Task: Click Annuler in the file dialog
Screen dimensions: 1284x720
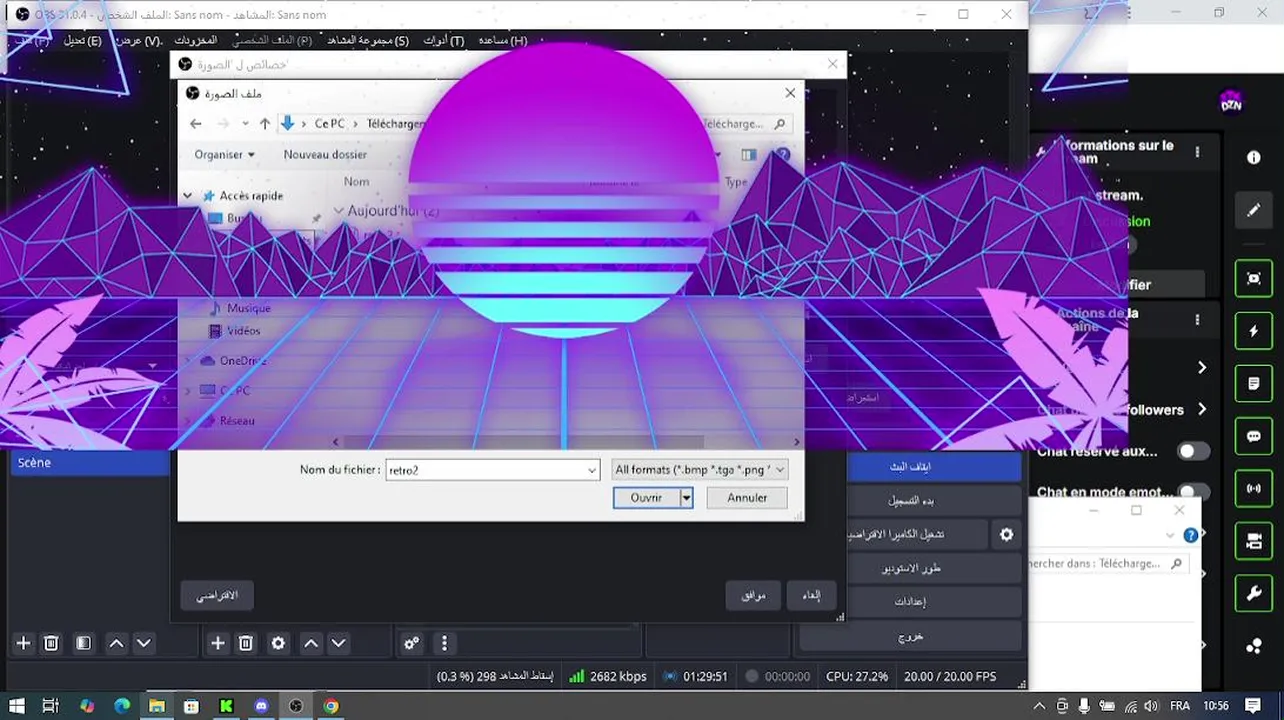Action: click(747, 497)
